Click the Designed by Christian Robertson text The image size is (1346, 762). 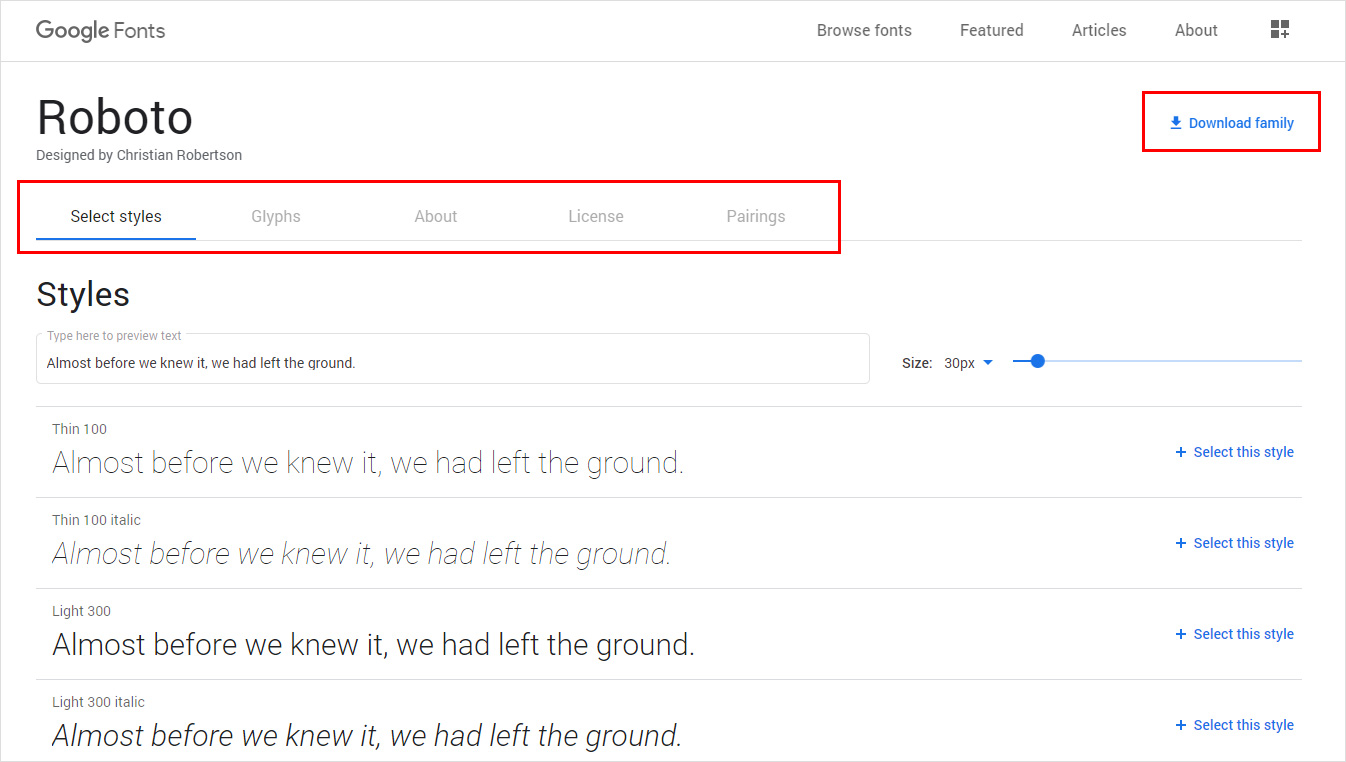(x=139, y=155)
